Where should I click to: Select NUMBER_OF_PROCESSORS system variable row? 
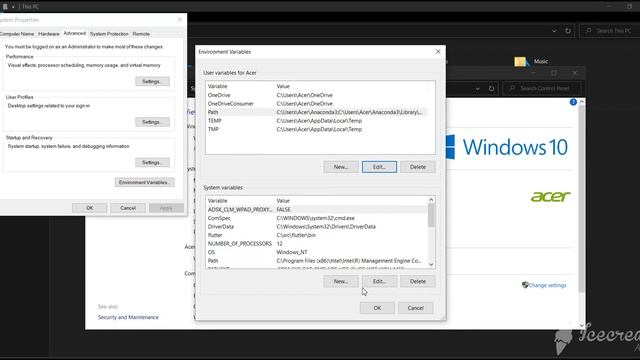tap(317, 244)
